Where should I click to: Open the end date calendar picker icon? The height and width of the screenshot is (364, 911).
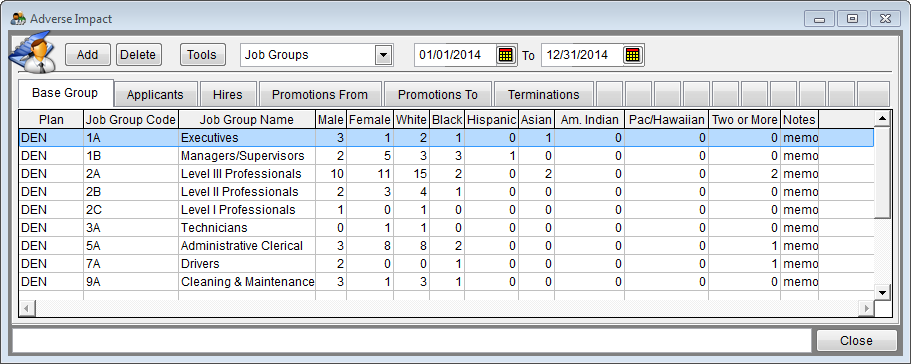(633, 55)
